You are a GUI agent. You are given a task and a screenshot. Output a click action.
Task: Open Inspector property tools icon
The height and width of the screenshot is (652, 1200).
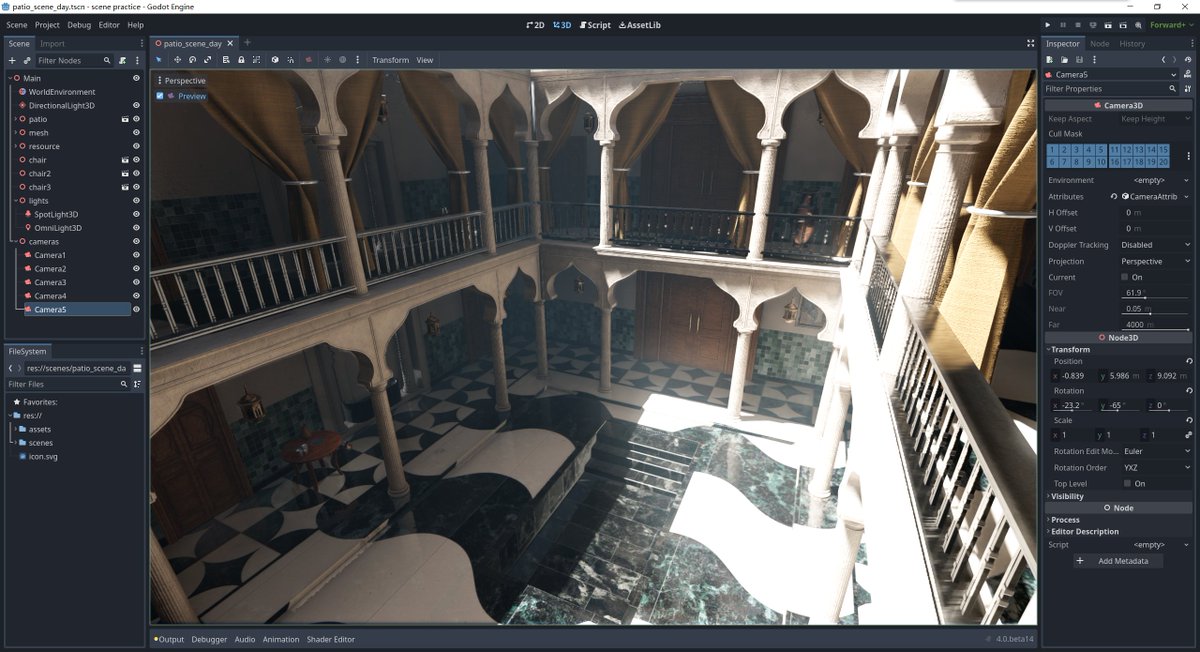click(x=1188, y=89)
